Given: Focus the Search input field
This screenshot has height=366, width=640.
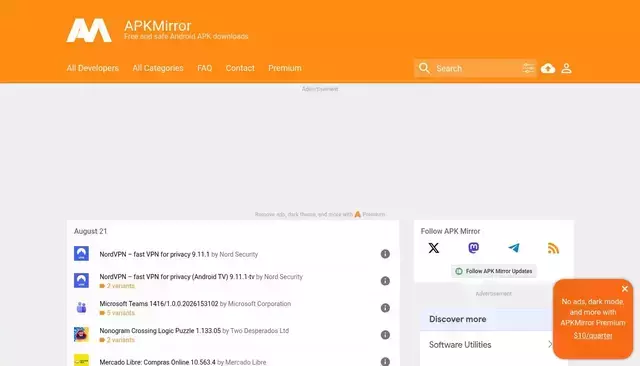Looking at the screenshot, I should click(x=477, y=68).
